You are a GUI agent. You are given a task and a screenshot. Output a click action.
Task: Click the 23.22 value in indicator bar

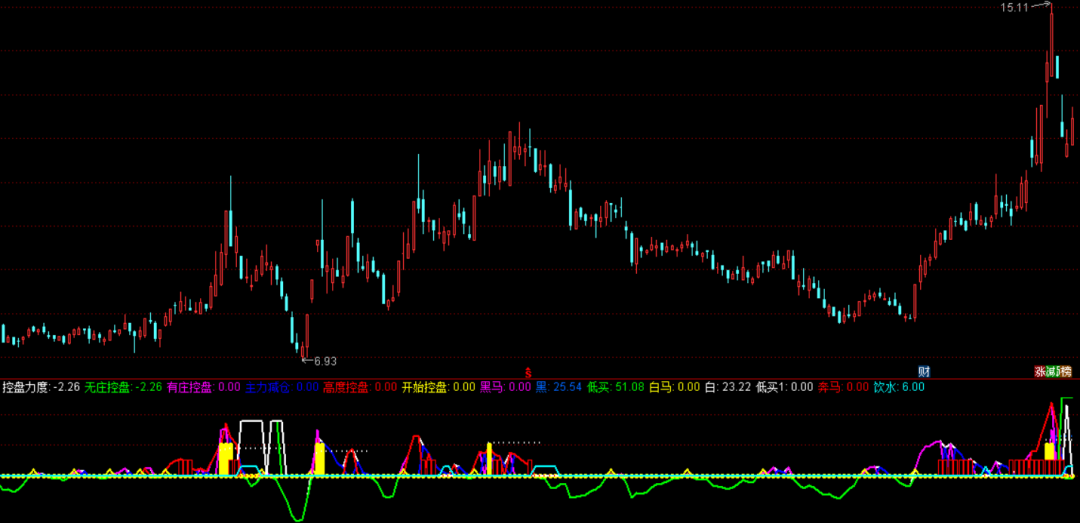tap(737, 387)
